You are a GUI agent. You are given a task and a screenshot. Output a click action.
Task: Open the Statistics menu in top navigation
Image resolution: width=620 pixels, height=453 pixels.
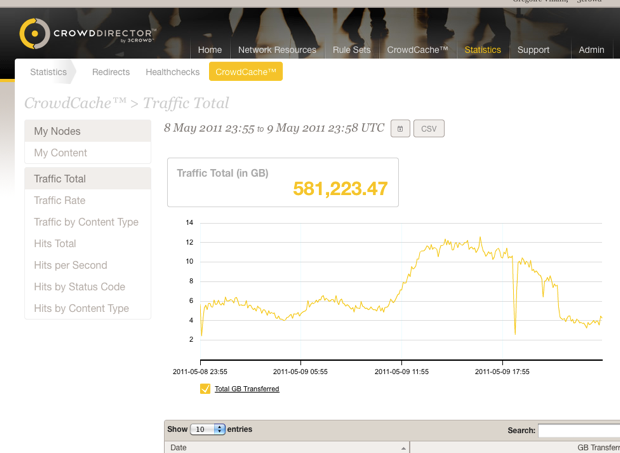[483, 50]
